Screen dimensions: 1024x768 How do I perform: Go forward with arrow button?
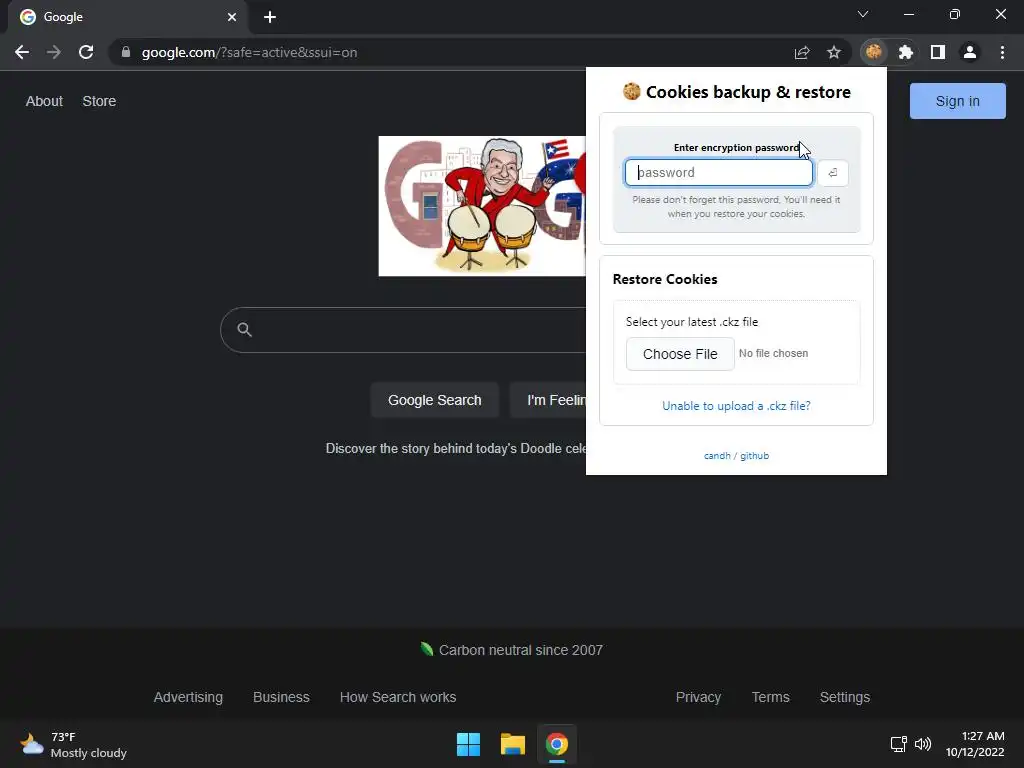coord(54,52)
